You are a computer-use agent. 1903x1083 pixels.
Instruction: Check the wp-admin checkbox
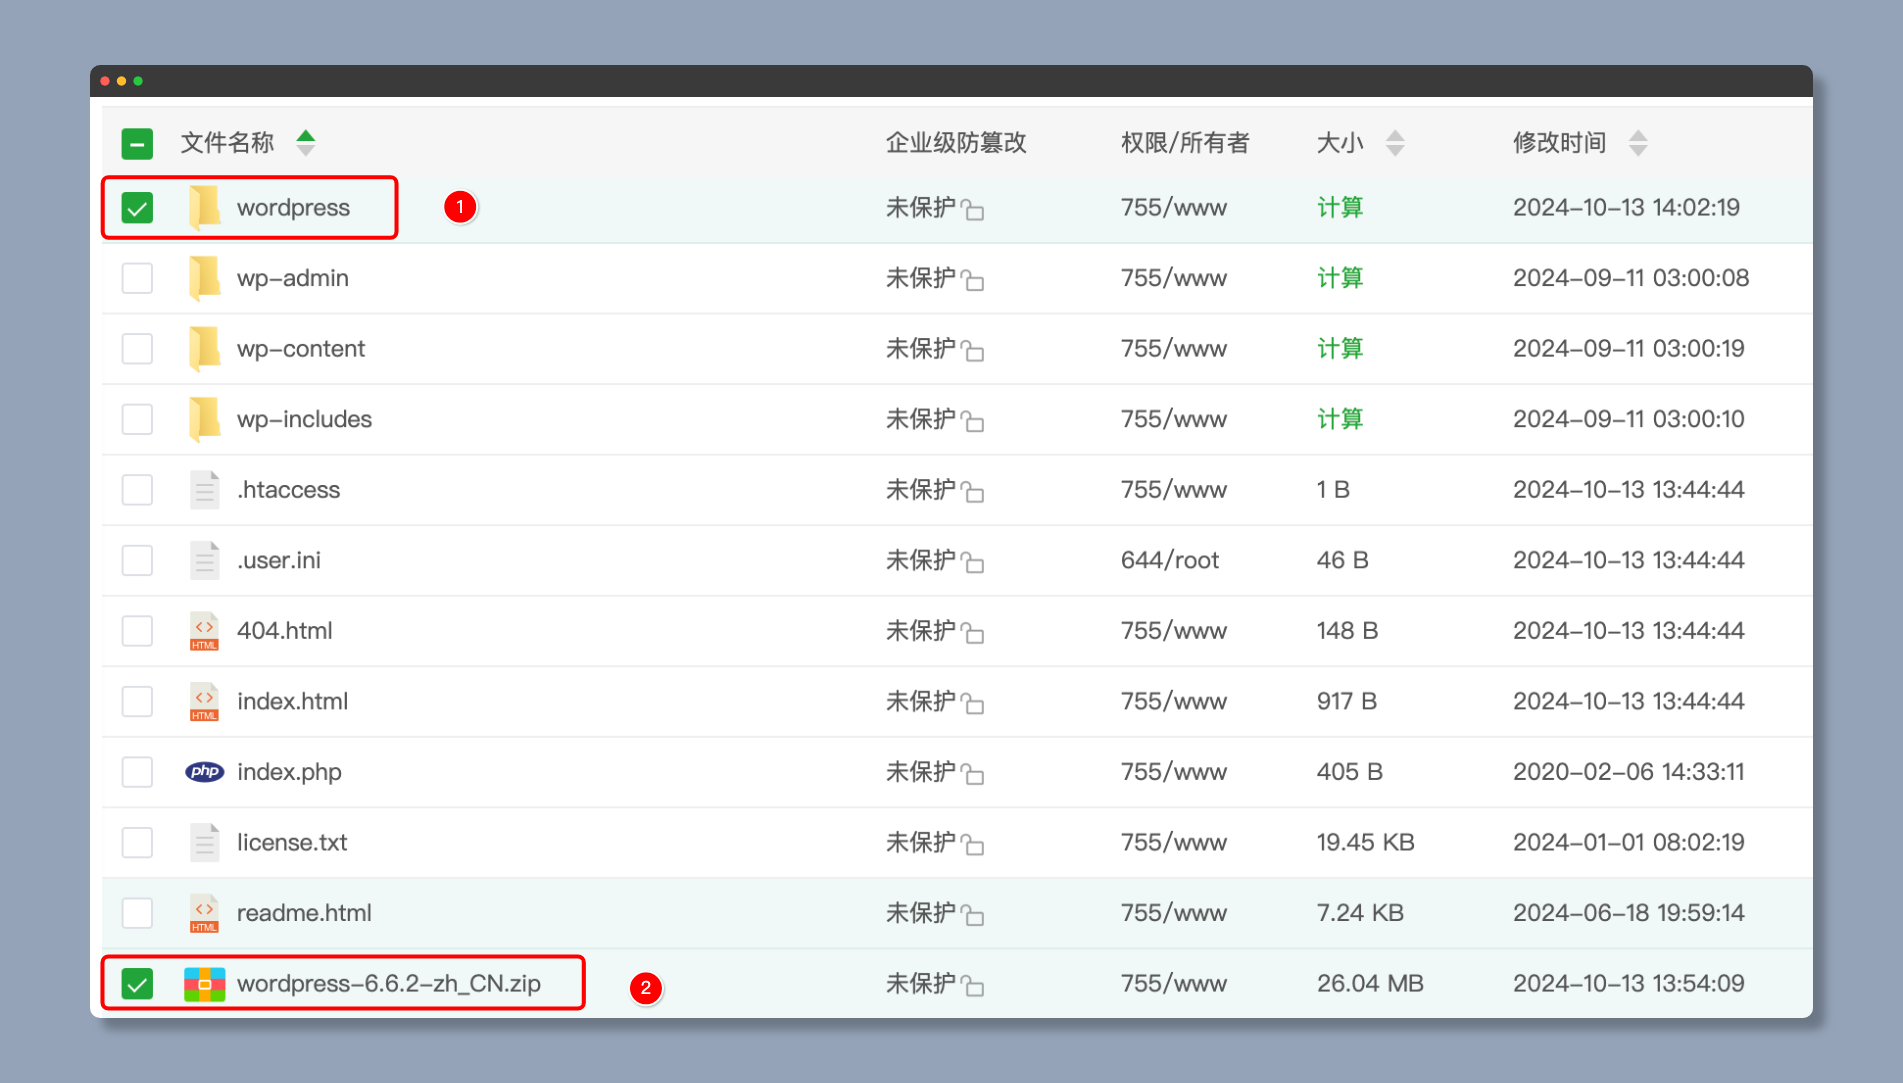point(137,278)
